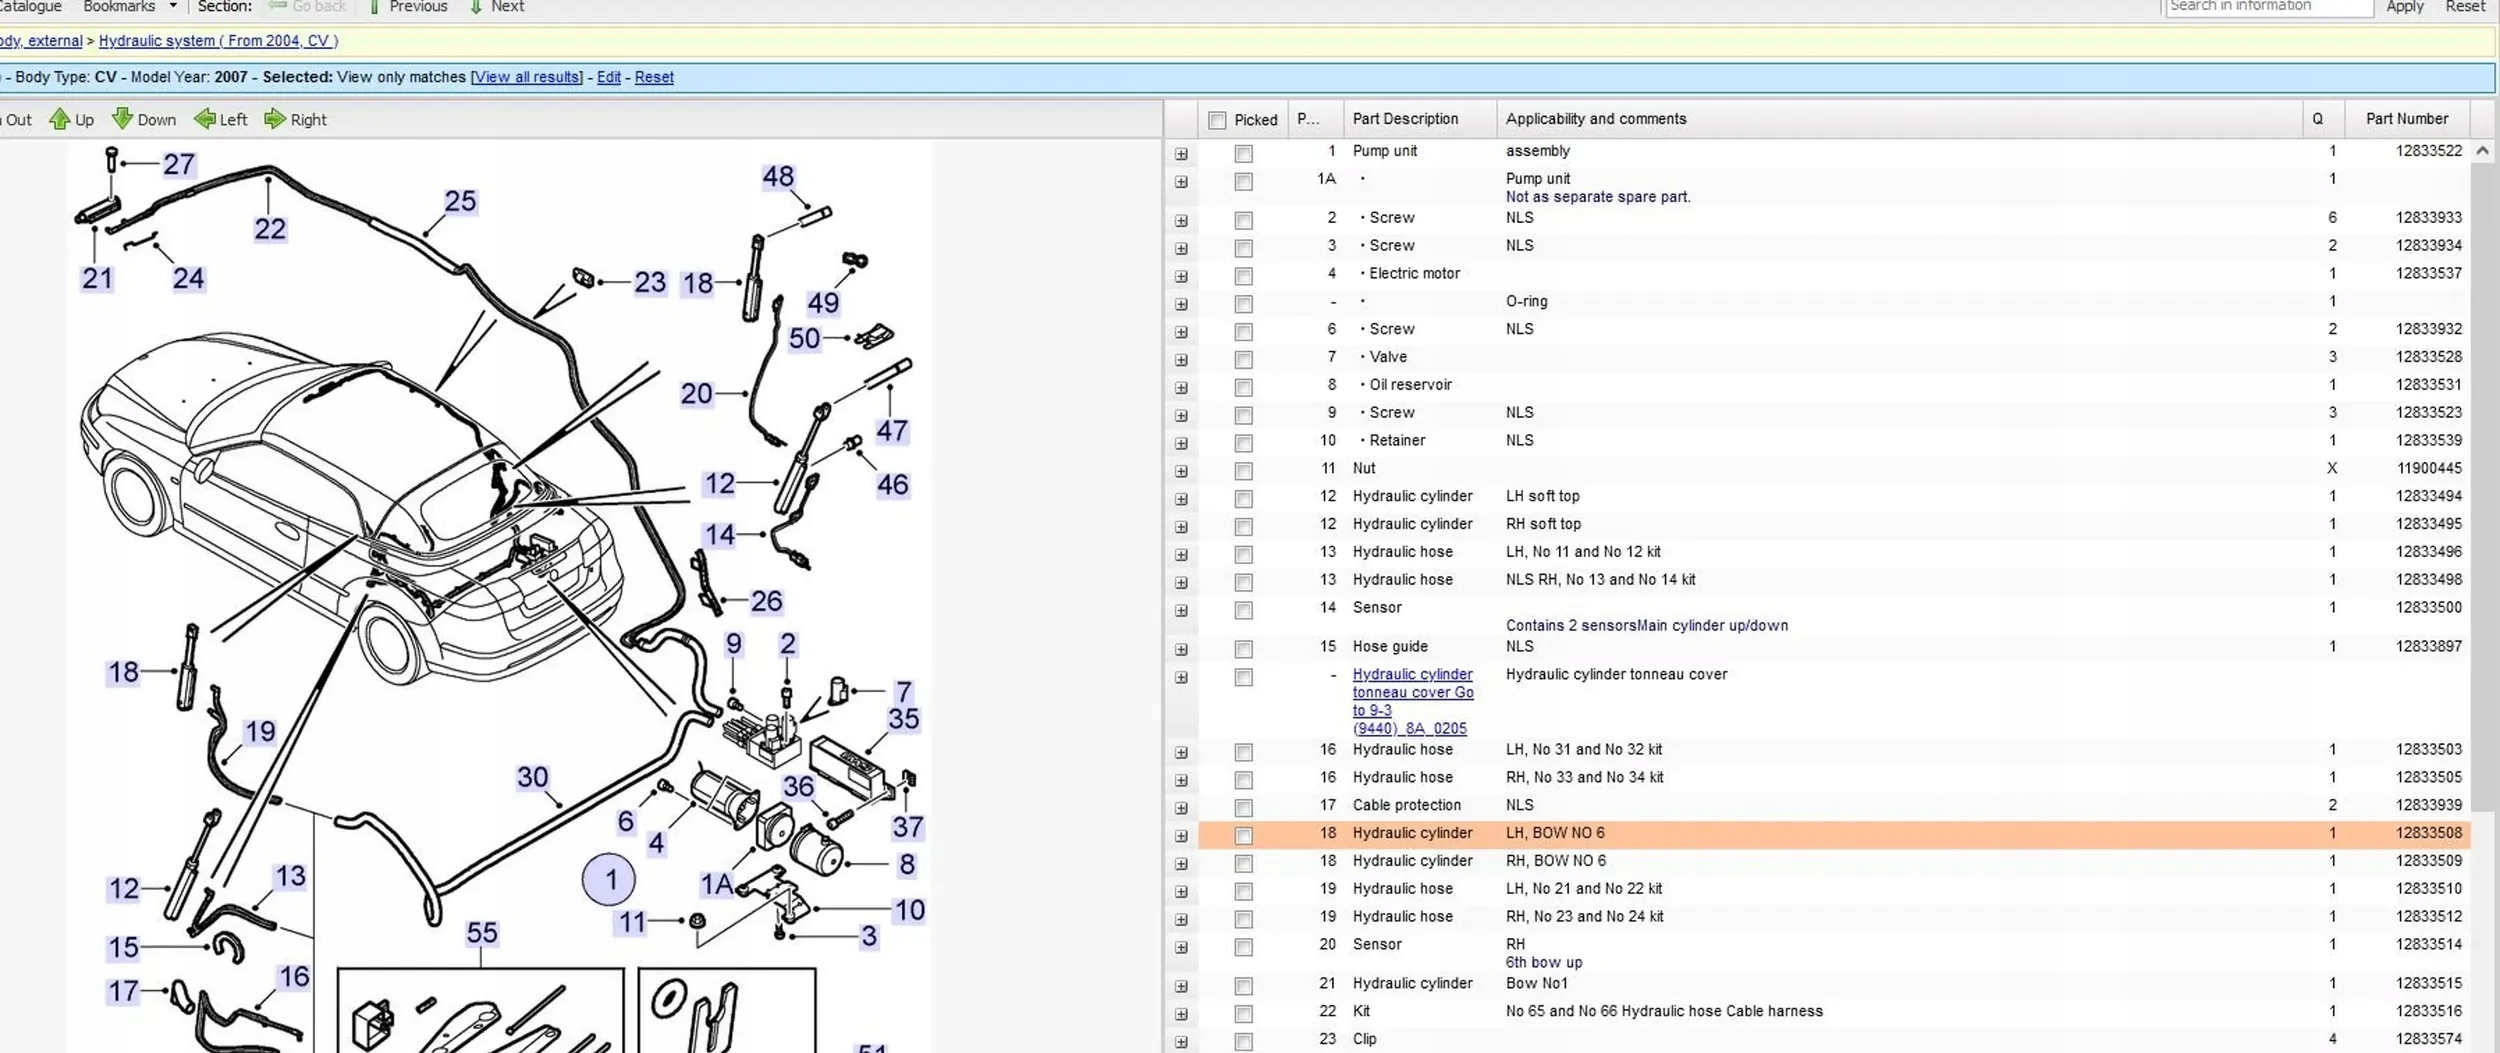Viewport: 2500px width, 1053px height.
Task: Click callout 8 oil reservoir
Action: pos(907,864)
